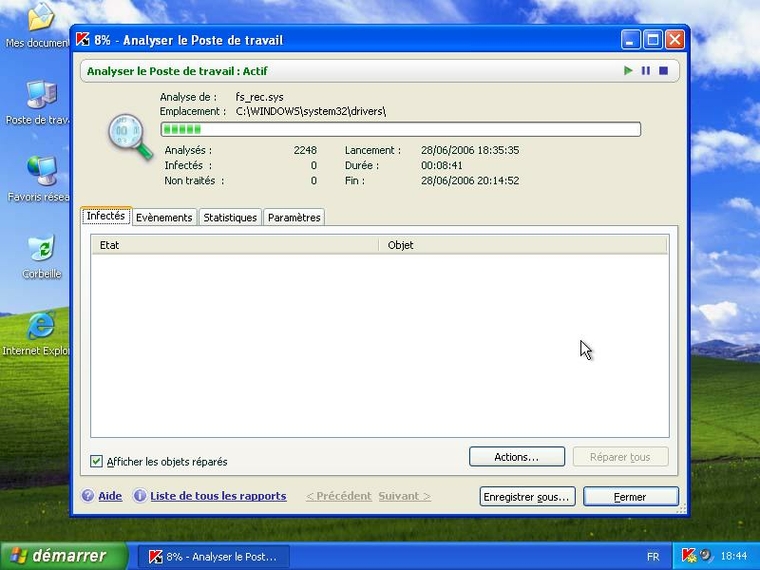Click the Réparer tous button

[620, 457]
